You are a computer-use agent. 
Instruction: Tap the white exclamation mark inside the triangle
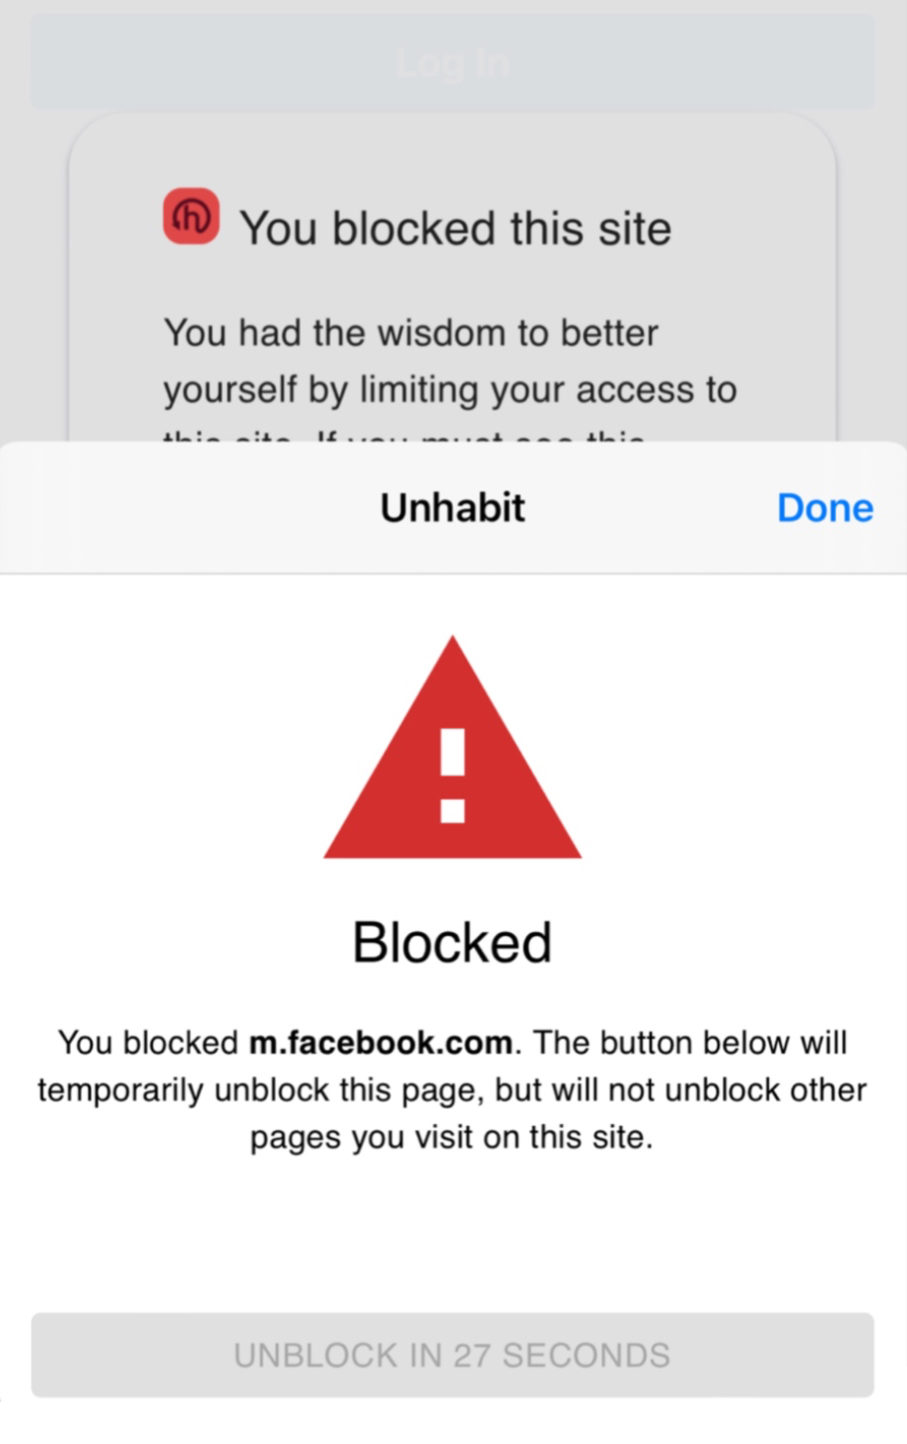[452, 775]
